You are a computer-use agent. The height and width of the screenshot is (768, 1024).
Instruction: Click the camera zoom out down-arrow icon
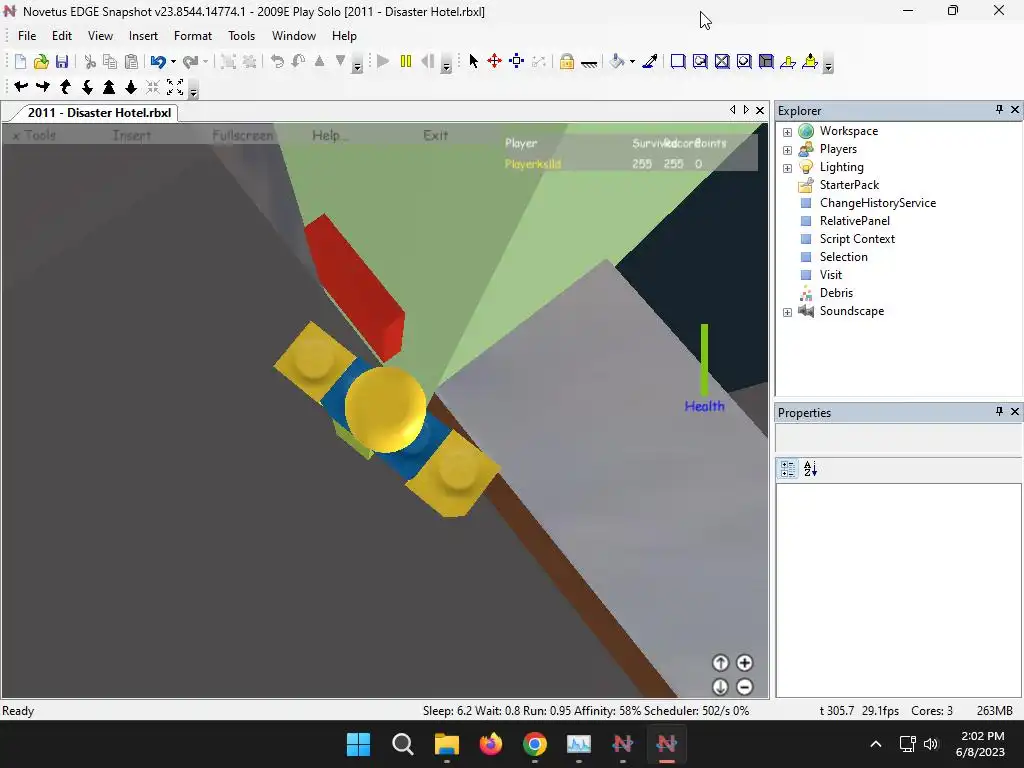click(x=131, y=86)
